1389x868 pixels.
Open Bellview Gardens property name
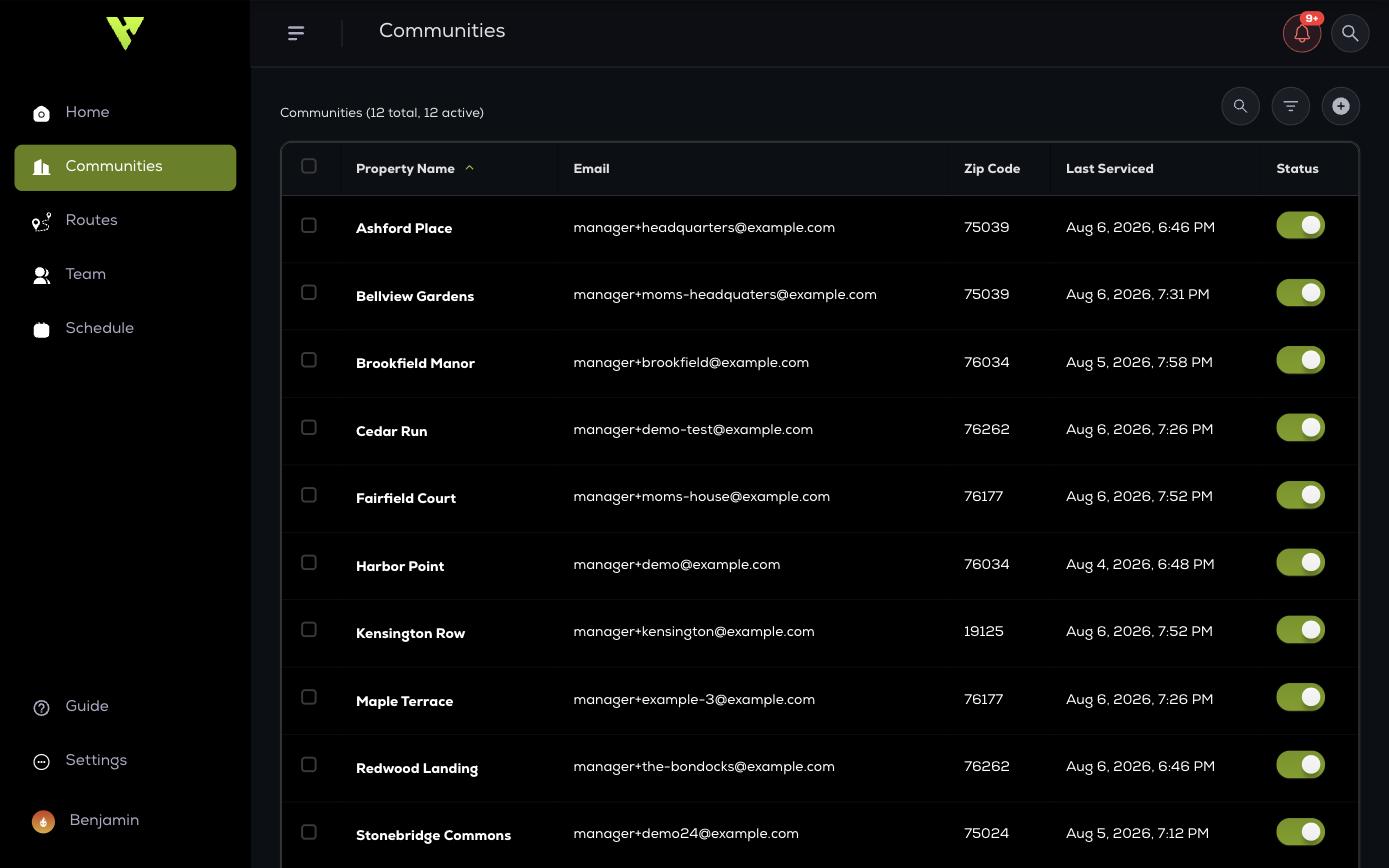click(415, 296)
